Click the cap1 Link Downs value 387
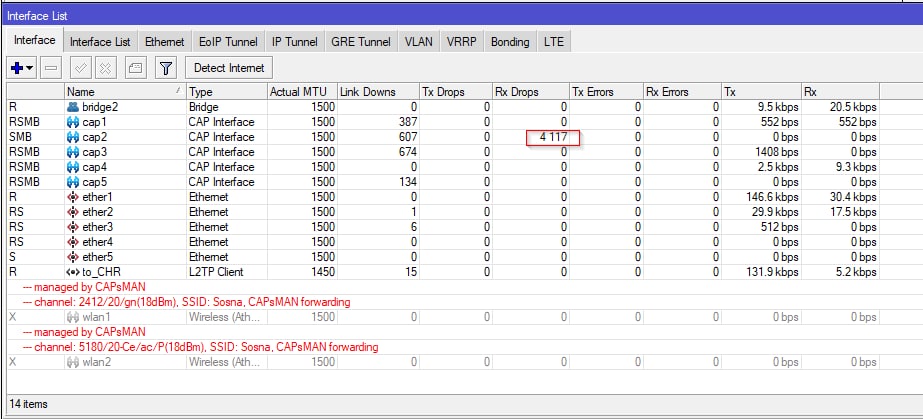 click(406, 122)
